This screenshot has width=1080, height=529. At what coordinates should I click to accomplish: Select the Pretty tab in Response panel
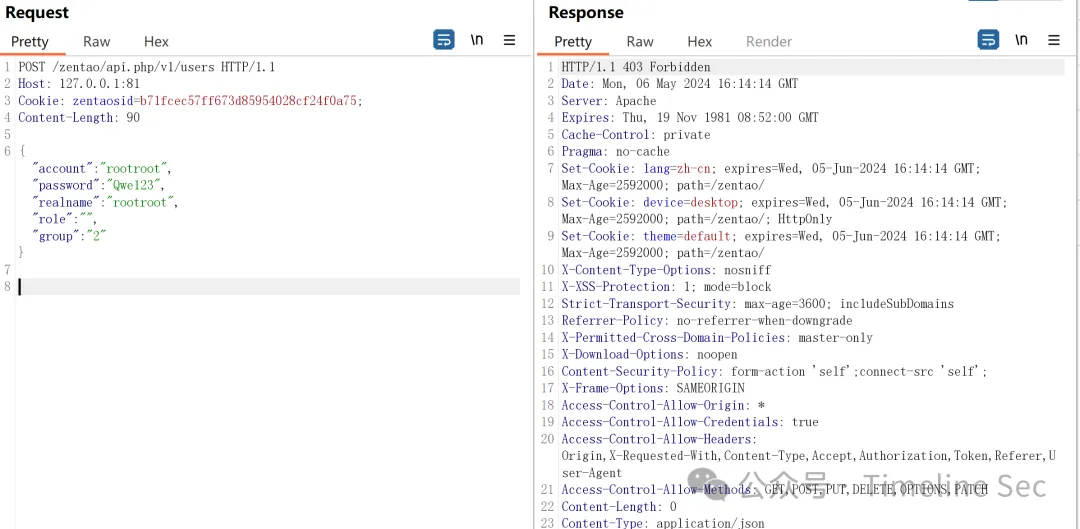coord(573,41)
